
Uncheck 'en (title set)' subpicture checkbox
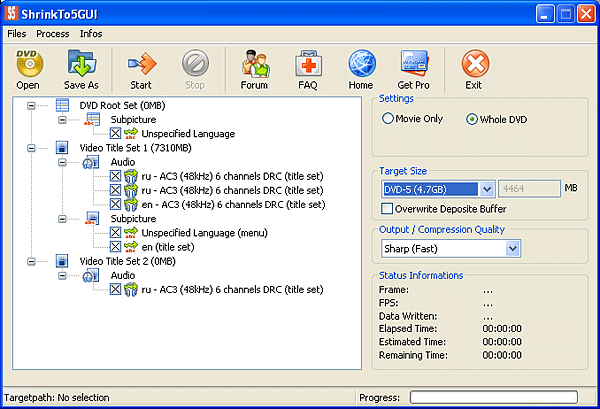pos(115,246)
